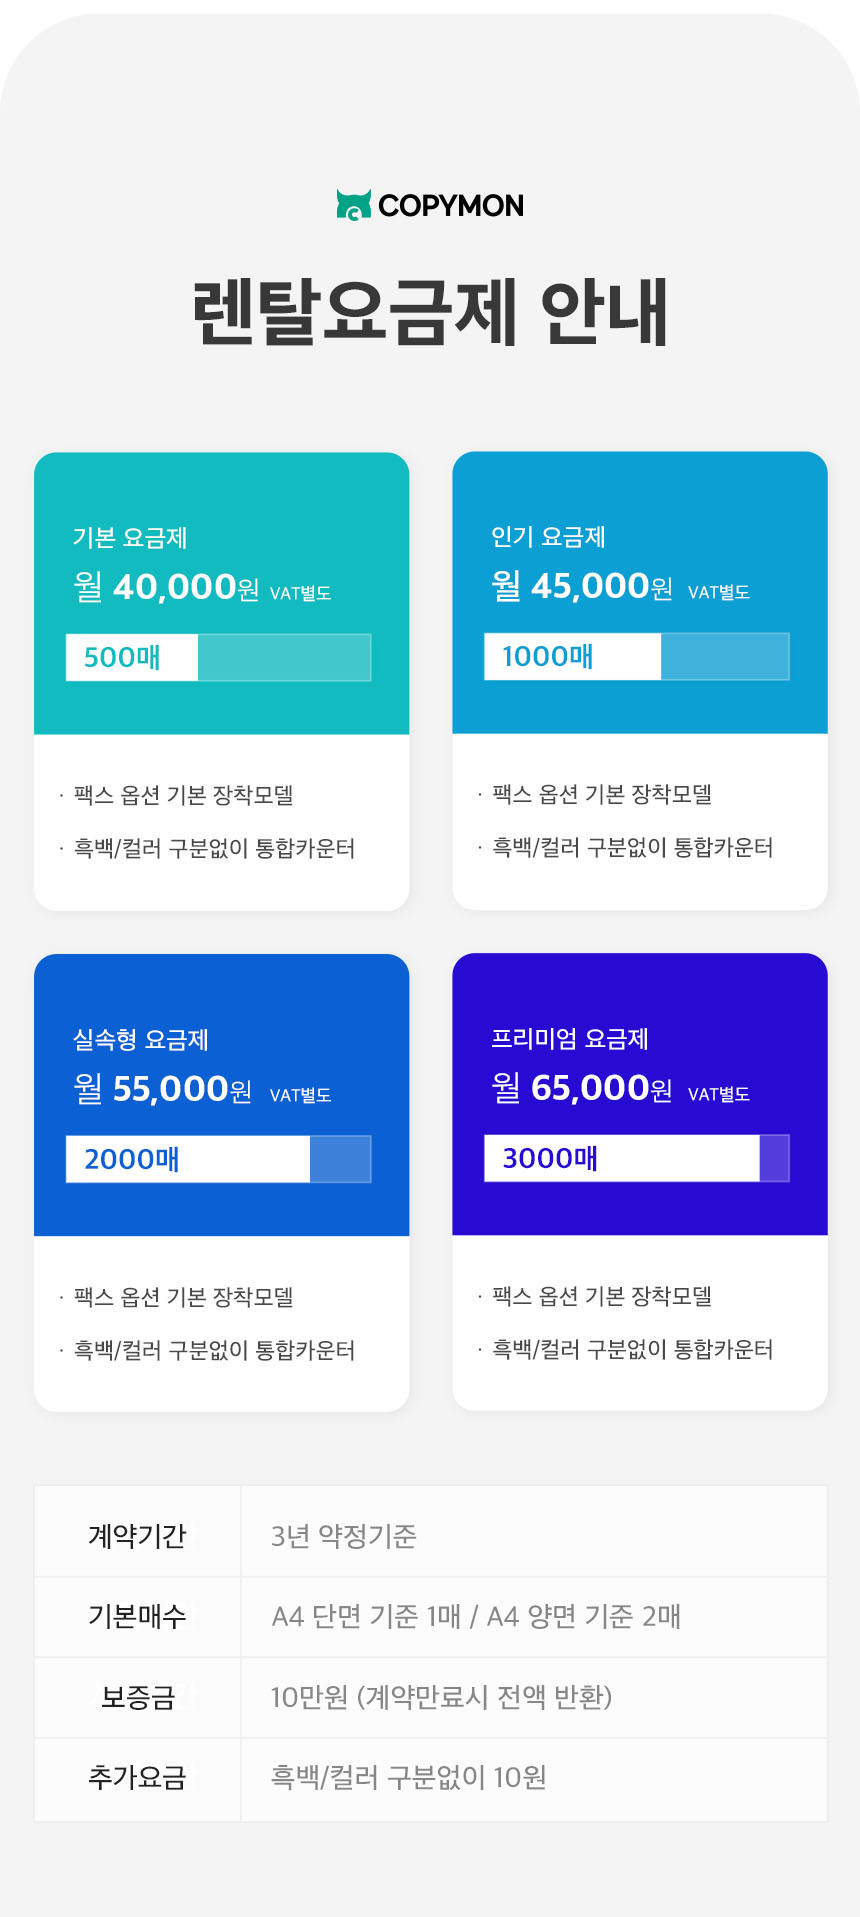Screen dimensions: 860x1917
Task: Click the 월 65,000원 price
Action: click(582, 1088)
